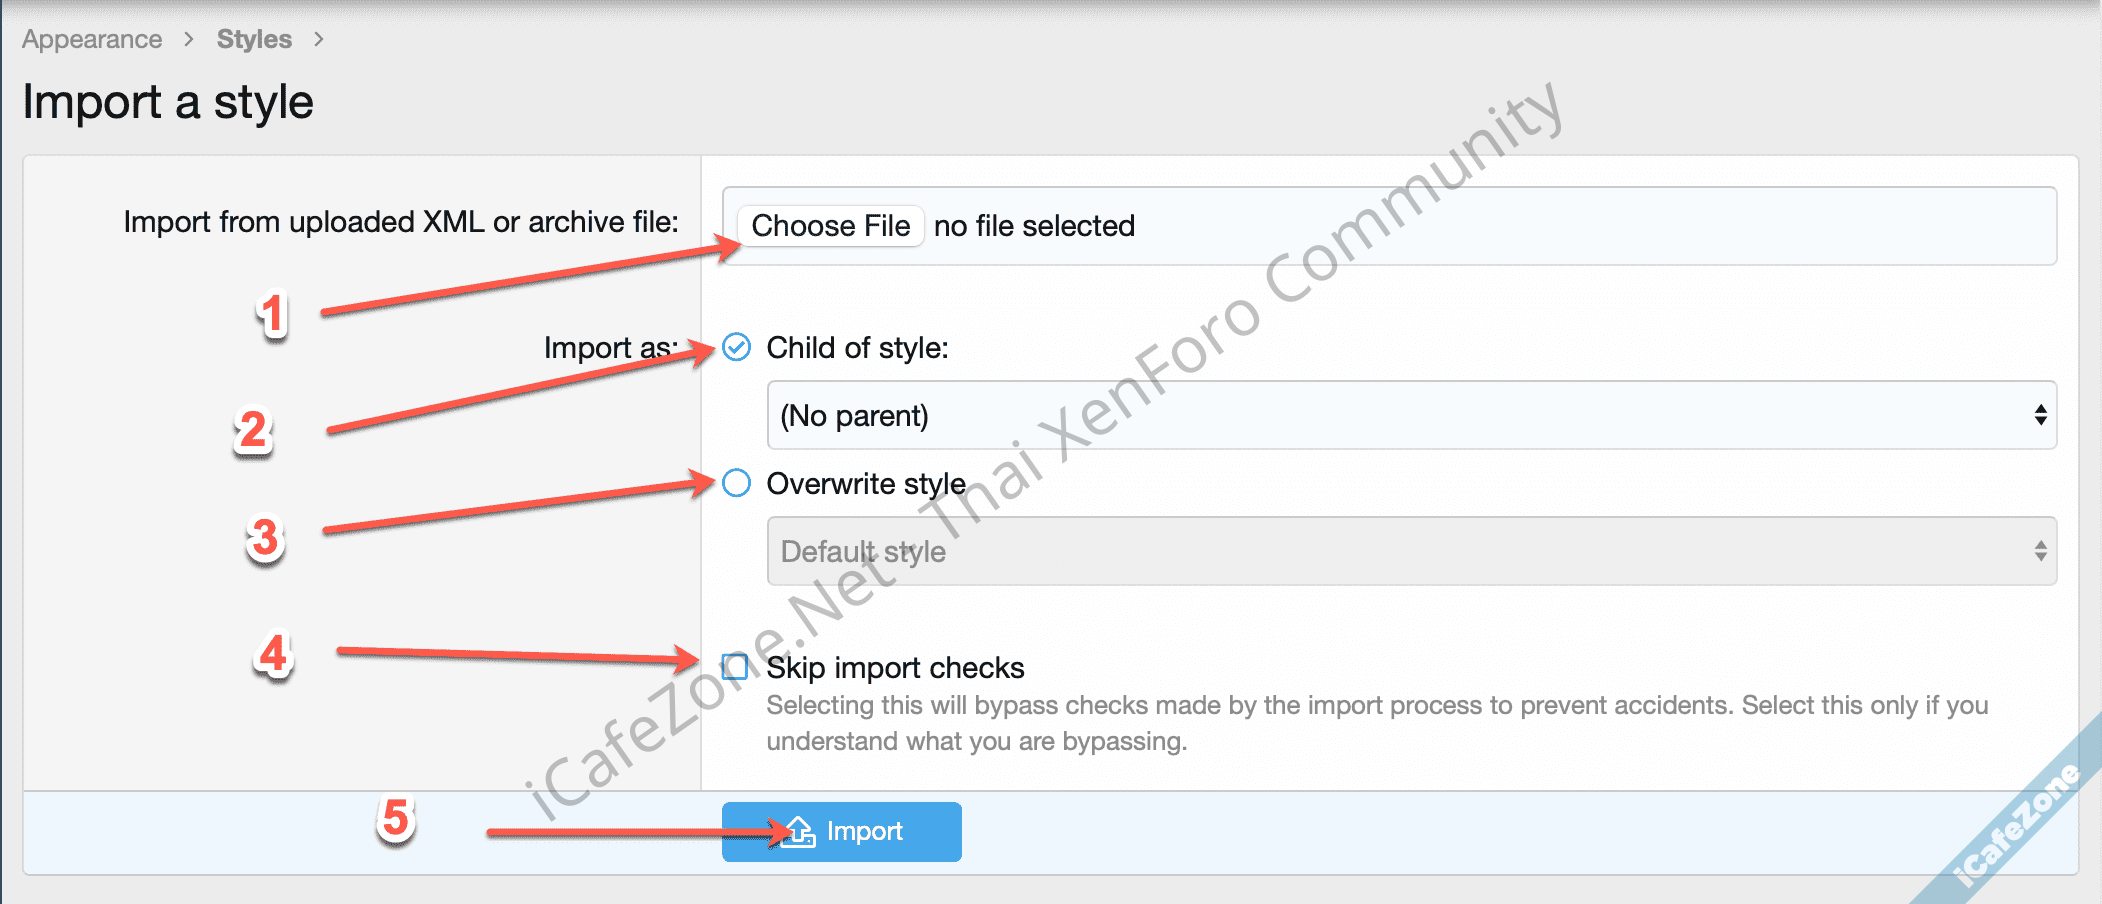Screen dimensions: 2102x904
Task: Click the upload icon on the Import button
Action: pyautogui.click(x=799, y=831)
